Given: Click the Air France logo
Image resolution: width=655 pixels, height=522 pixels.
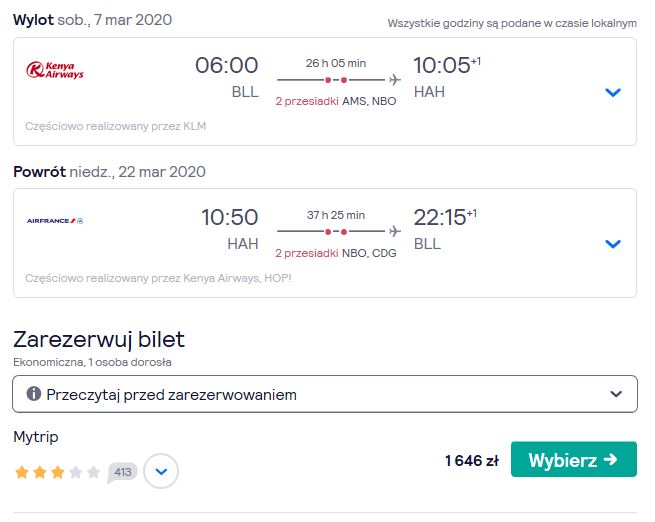Looking at the screenshot, I should (x=55, y=220).
